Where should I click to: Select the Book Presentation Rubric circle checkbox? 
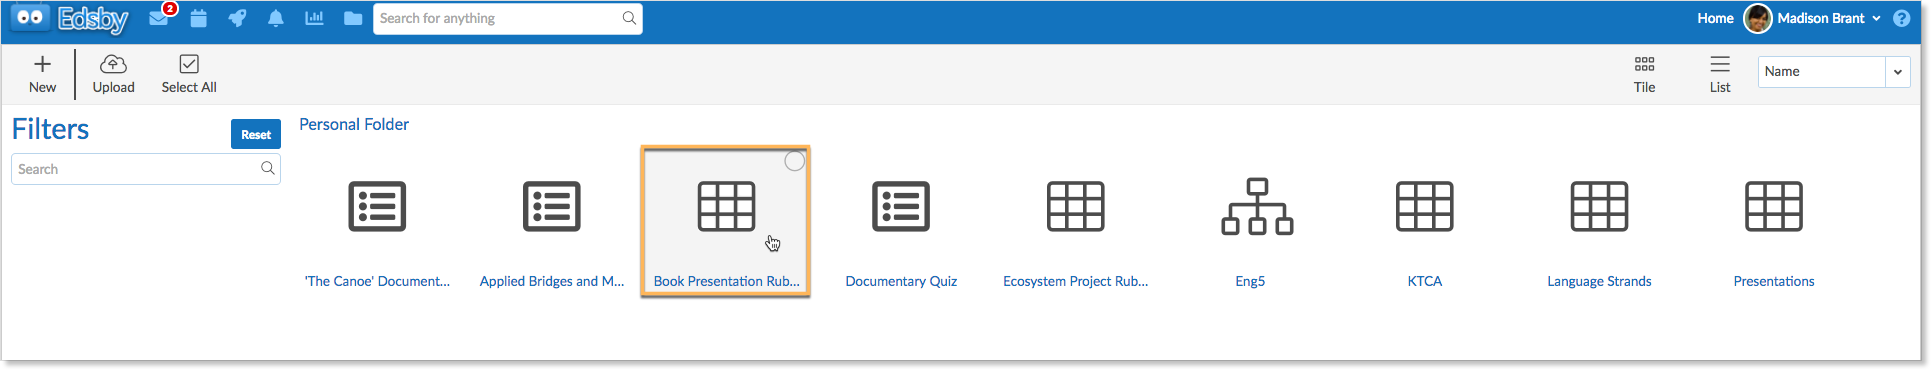795,161
